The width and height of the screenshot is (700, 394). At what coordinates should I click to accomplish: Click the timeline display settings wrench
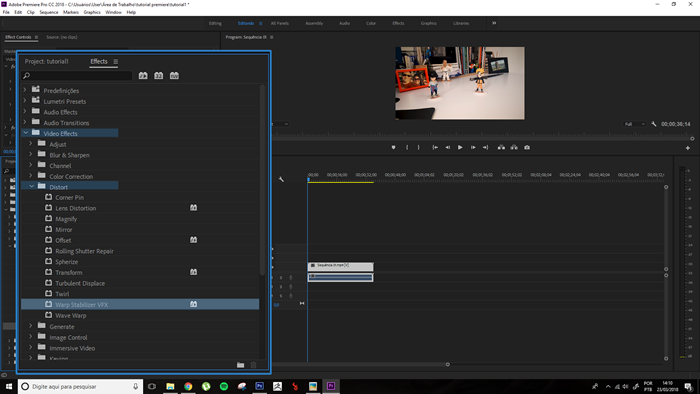point(281,179)
